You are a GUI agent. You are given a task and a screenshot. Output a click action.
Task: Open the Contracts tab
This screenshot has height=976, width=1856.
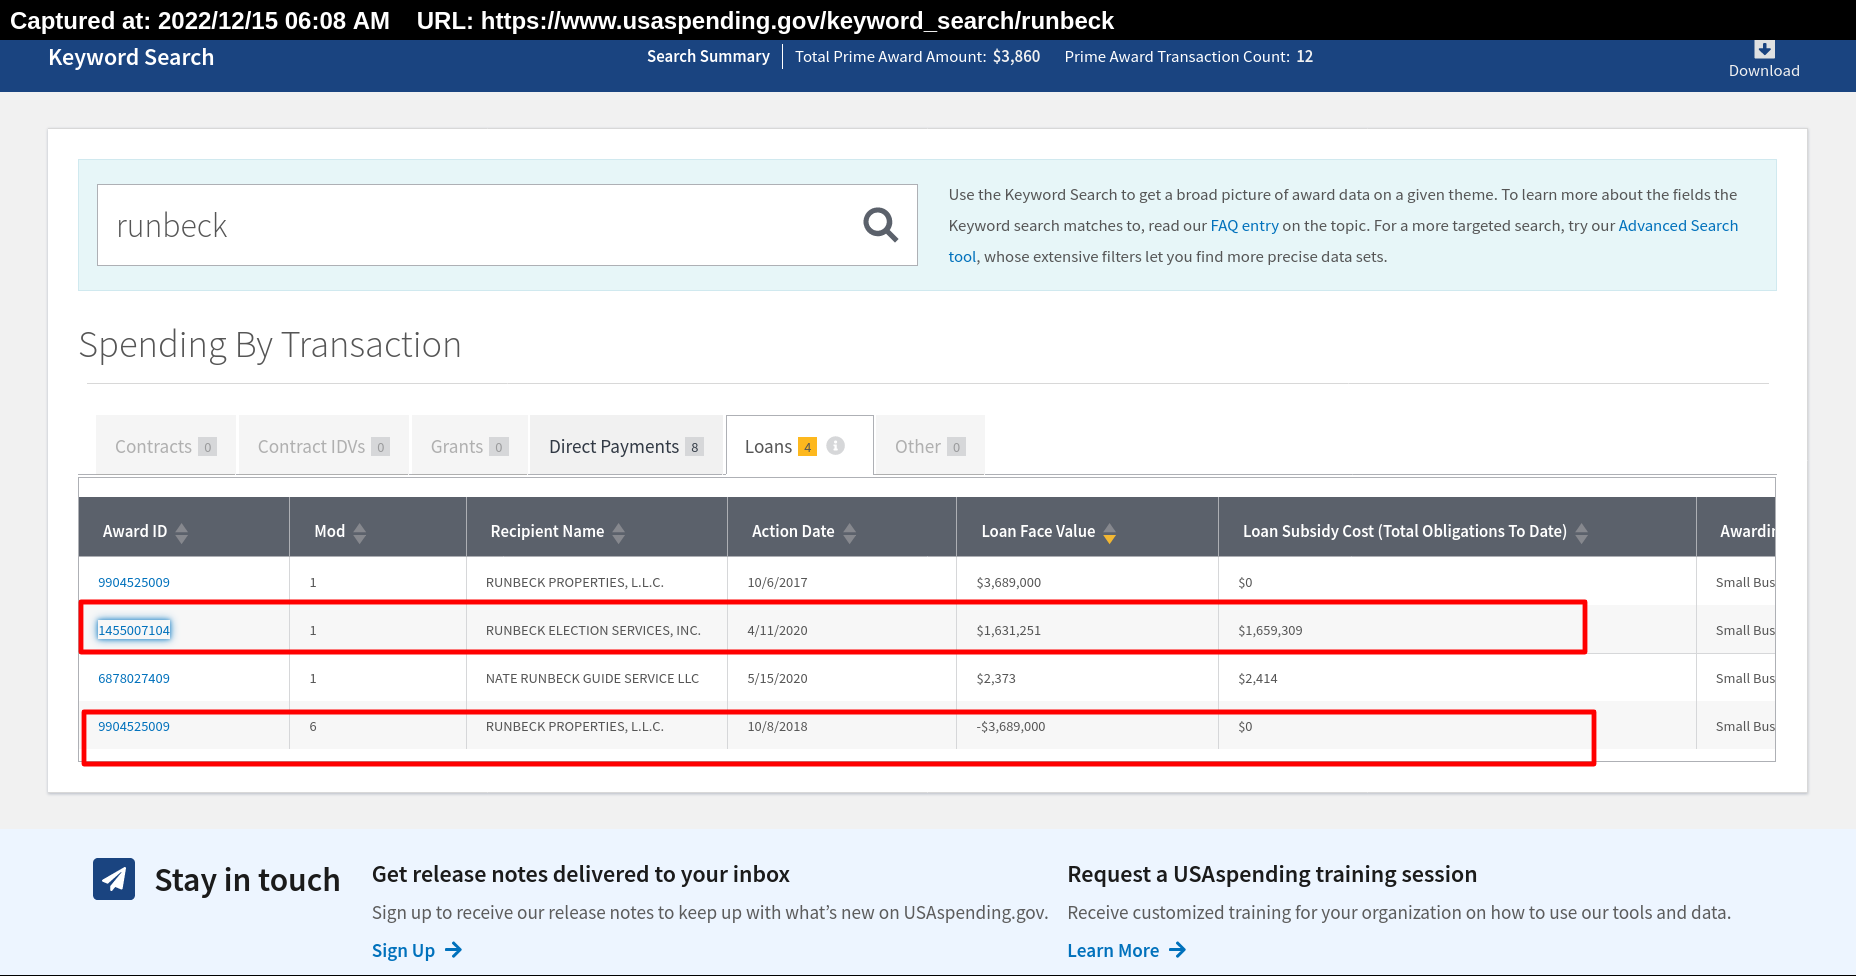pos(166,446)
